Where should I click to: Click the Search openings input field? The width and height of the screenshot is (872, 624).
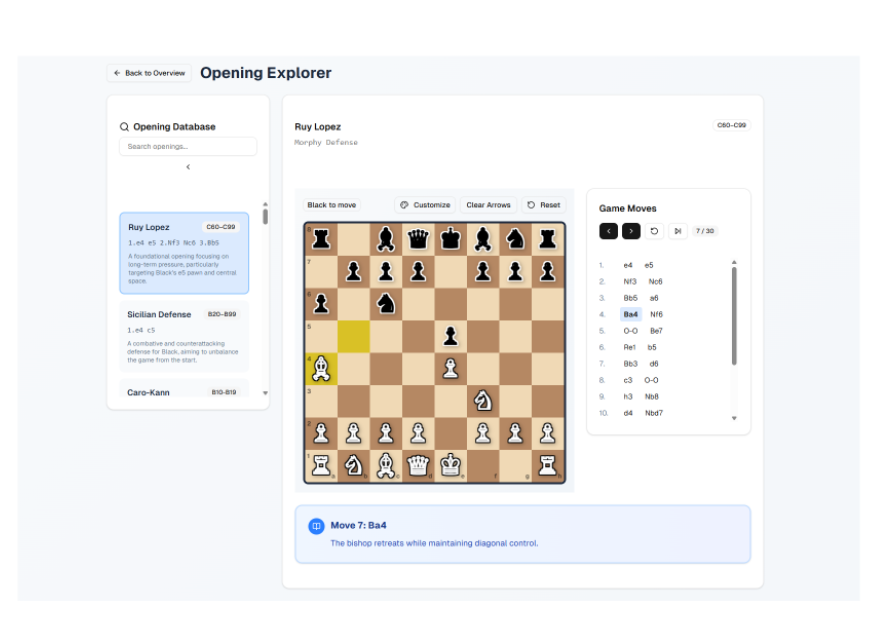[188, 147]
